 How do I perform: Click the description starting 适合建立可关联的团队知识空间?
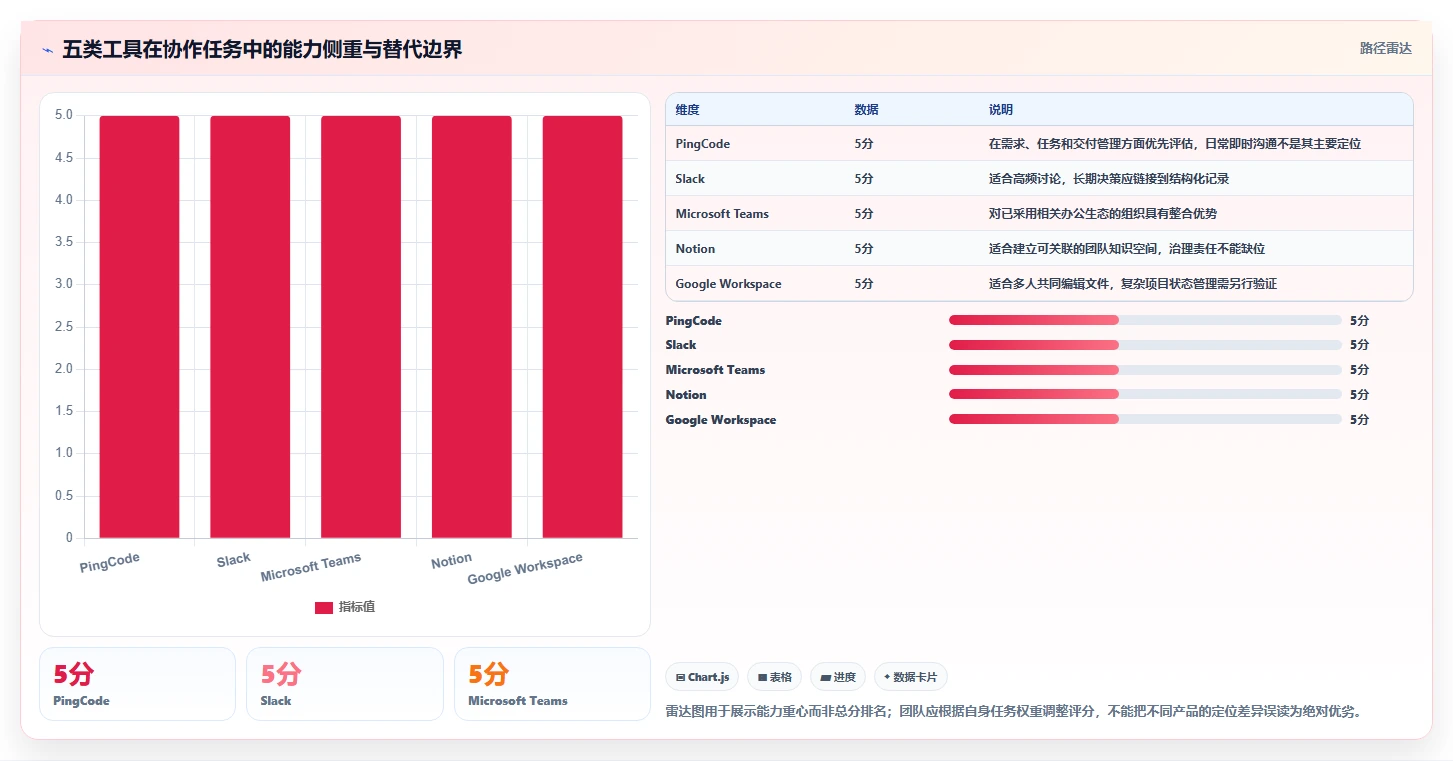(1127, 249)
